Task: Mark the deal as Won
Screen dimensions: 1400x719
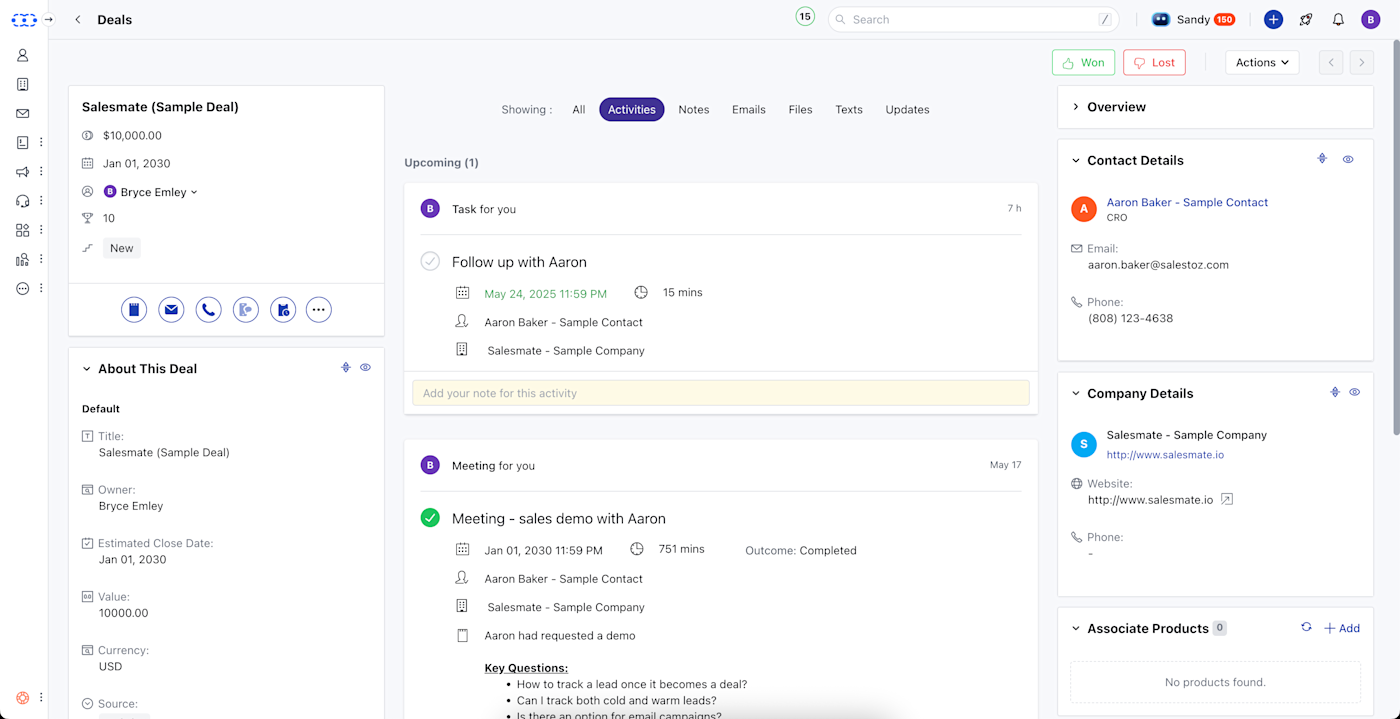Action: pyautogui.click(x=1083, y=62)
